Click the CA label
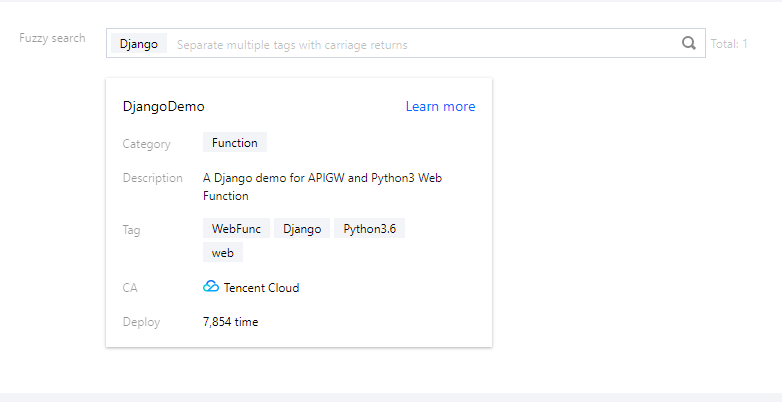 coord(130,288)
